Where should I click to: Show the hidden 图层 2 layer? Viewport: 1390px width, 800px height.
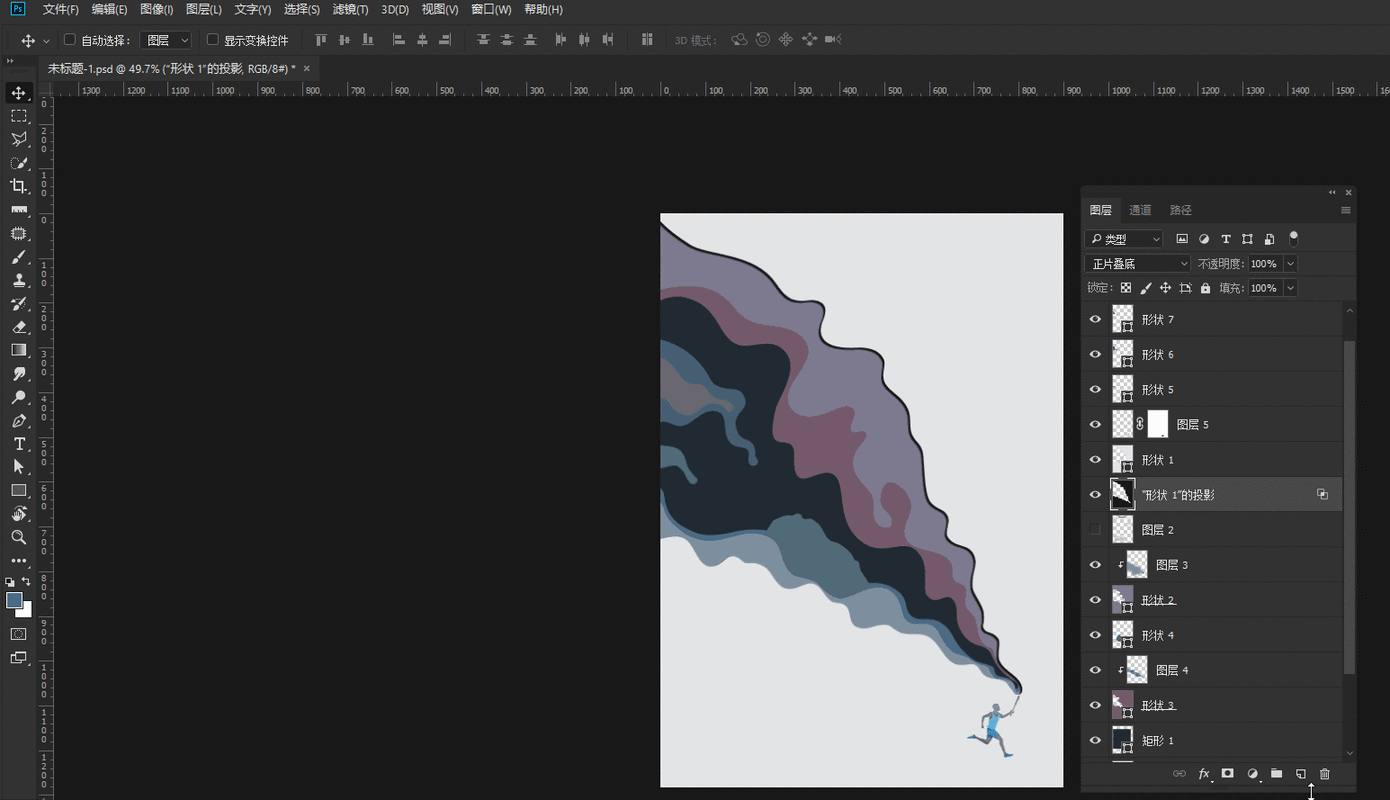[x=1095, y=530]
